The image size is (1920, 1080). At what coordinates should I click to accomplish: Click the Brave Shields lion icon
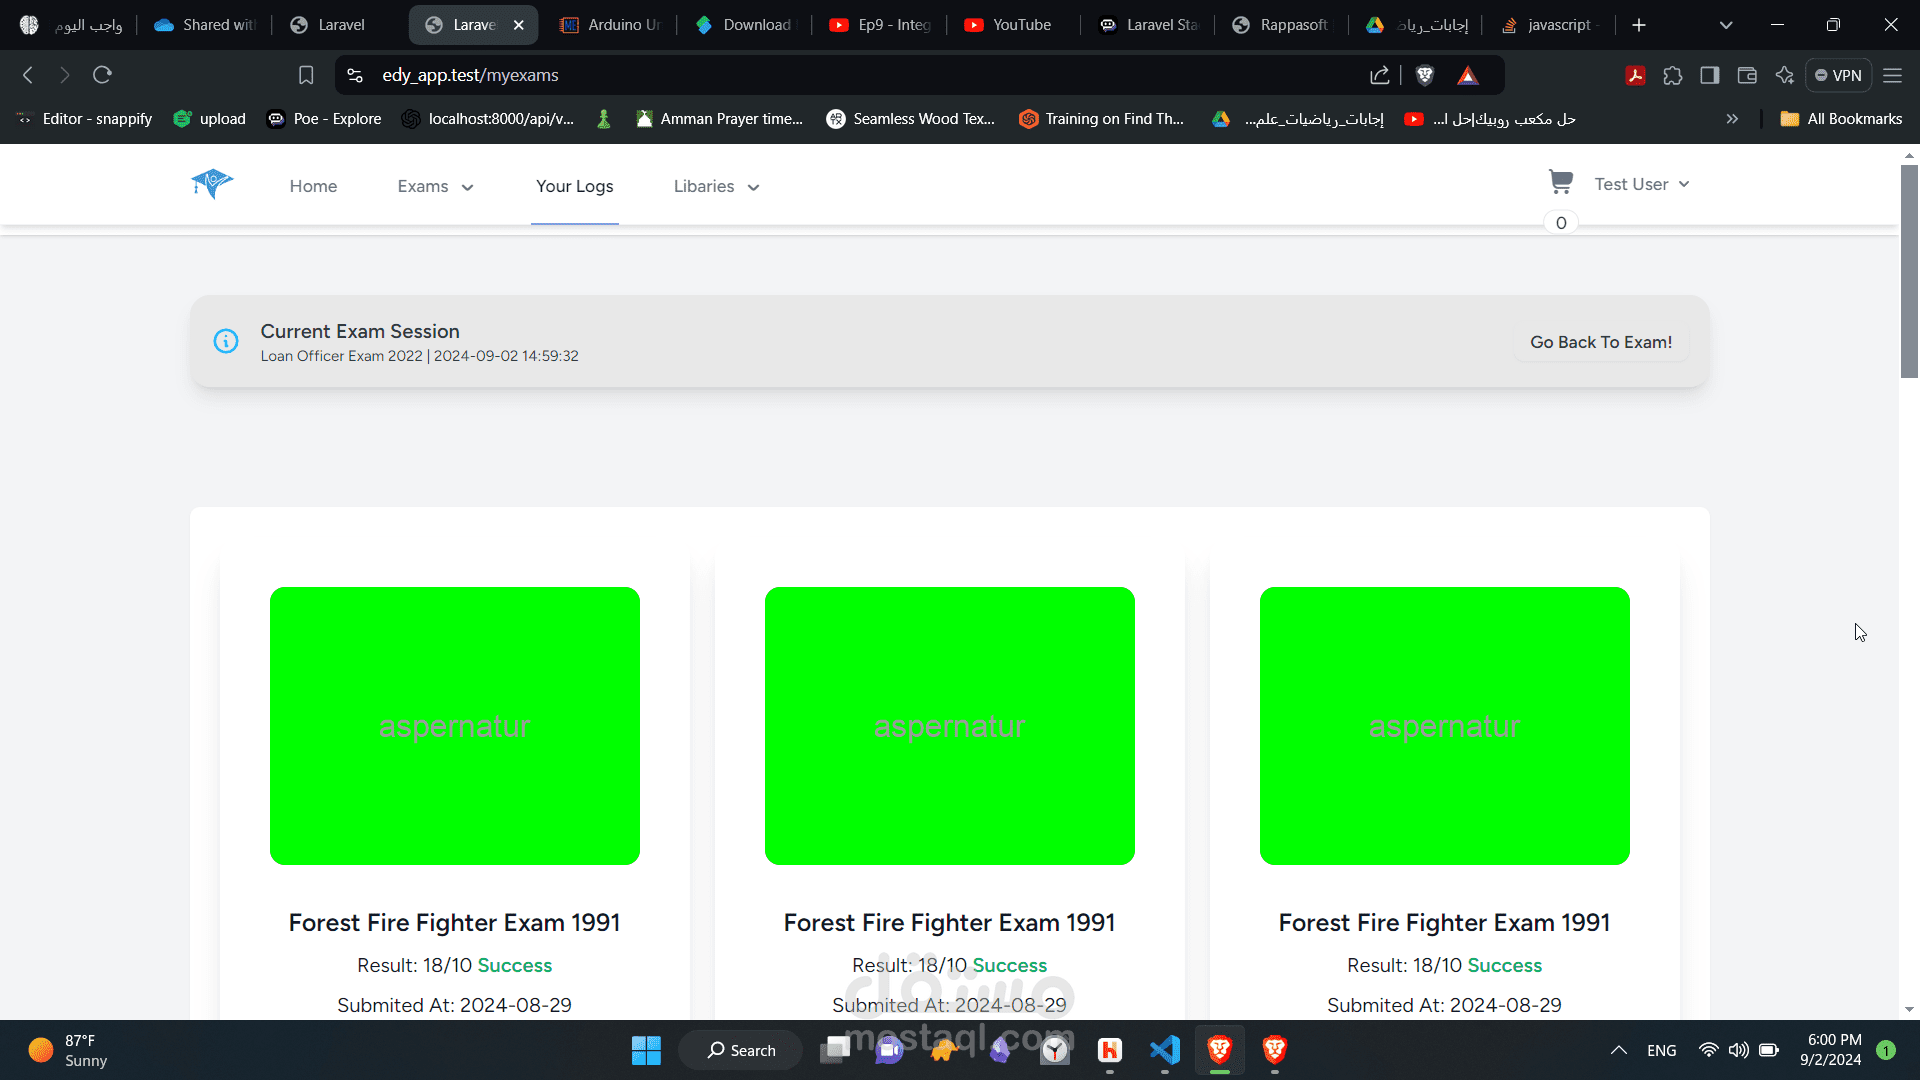tap(1425, 75)
